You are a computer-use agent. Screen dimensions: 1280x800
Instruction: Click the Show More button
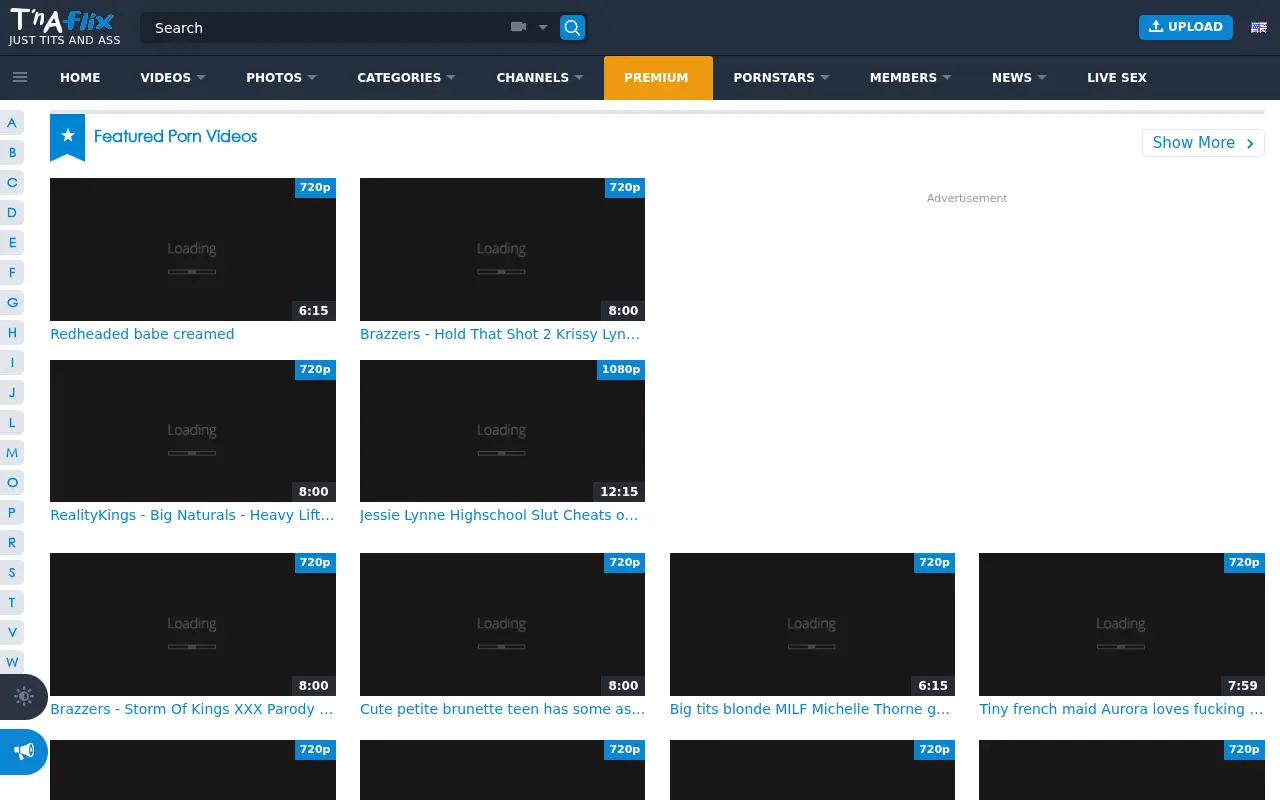click(x=1203, y=143)
